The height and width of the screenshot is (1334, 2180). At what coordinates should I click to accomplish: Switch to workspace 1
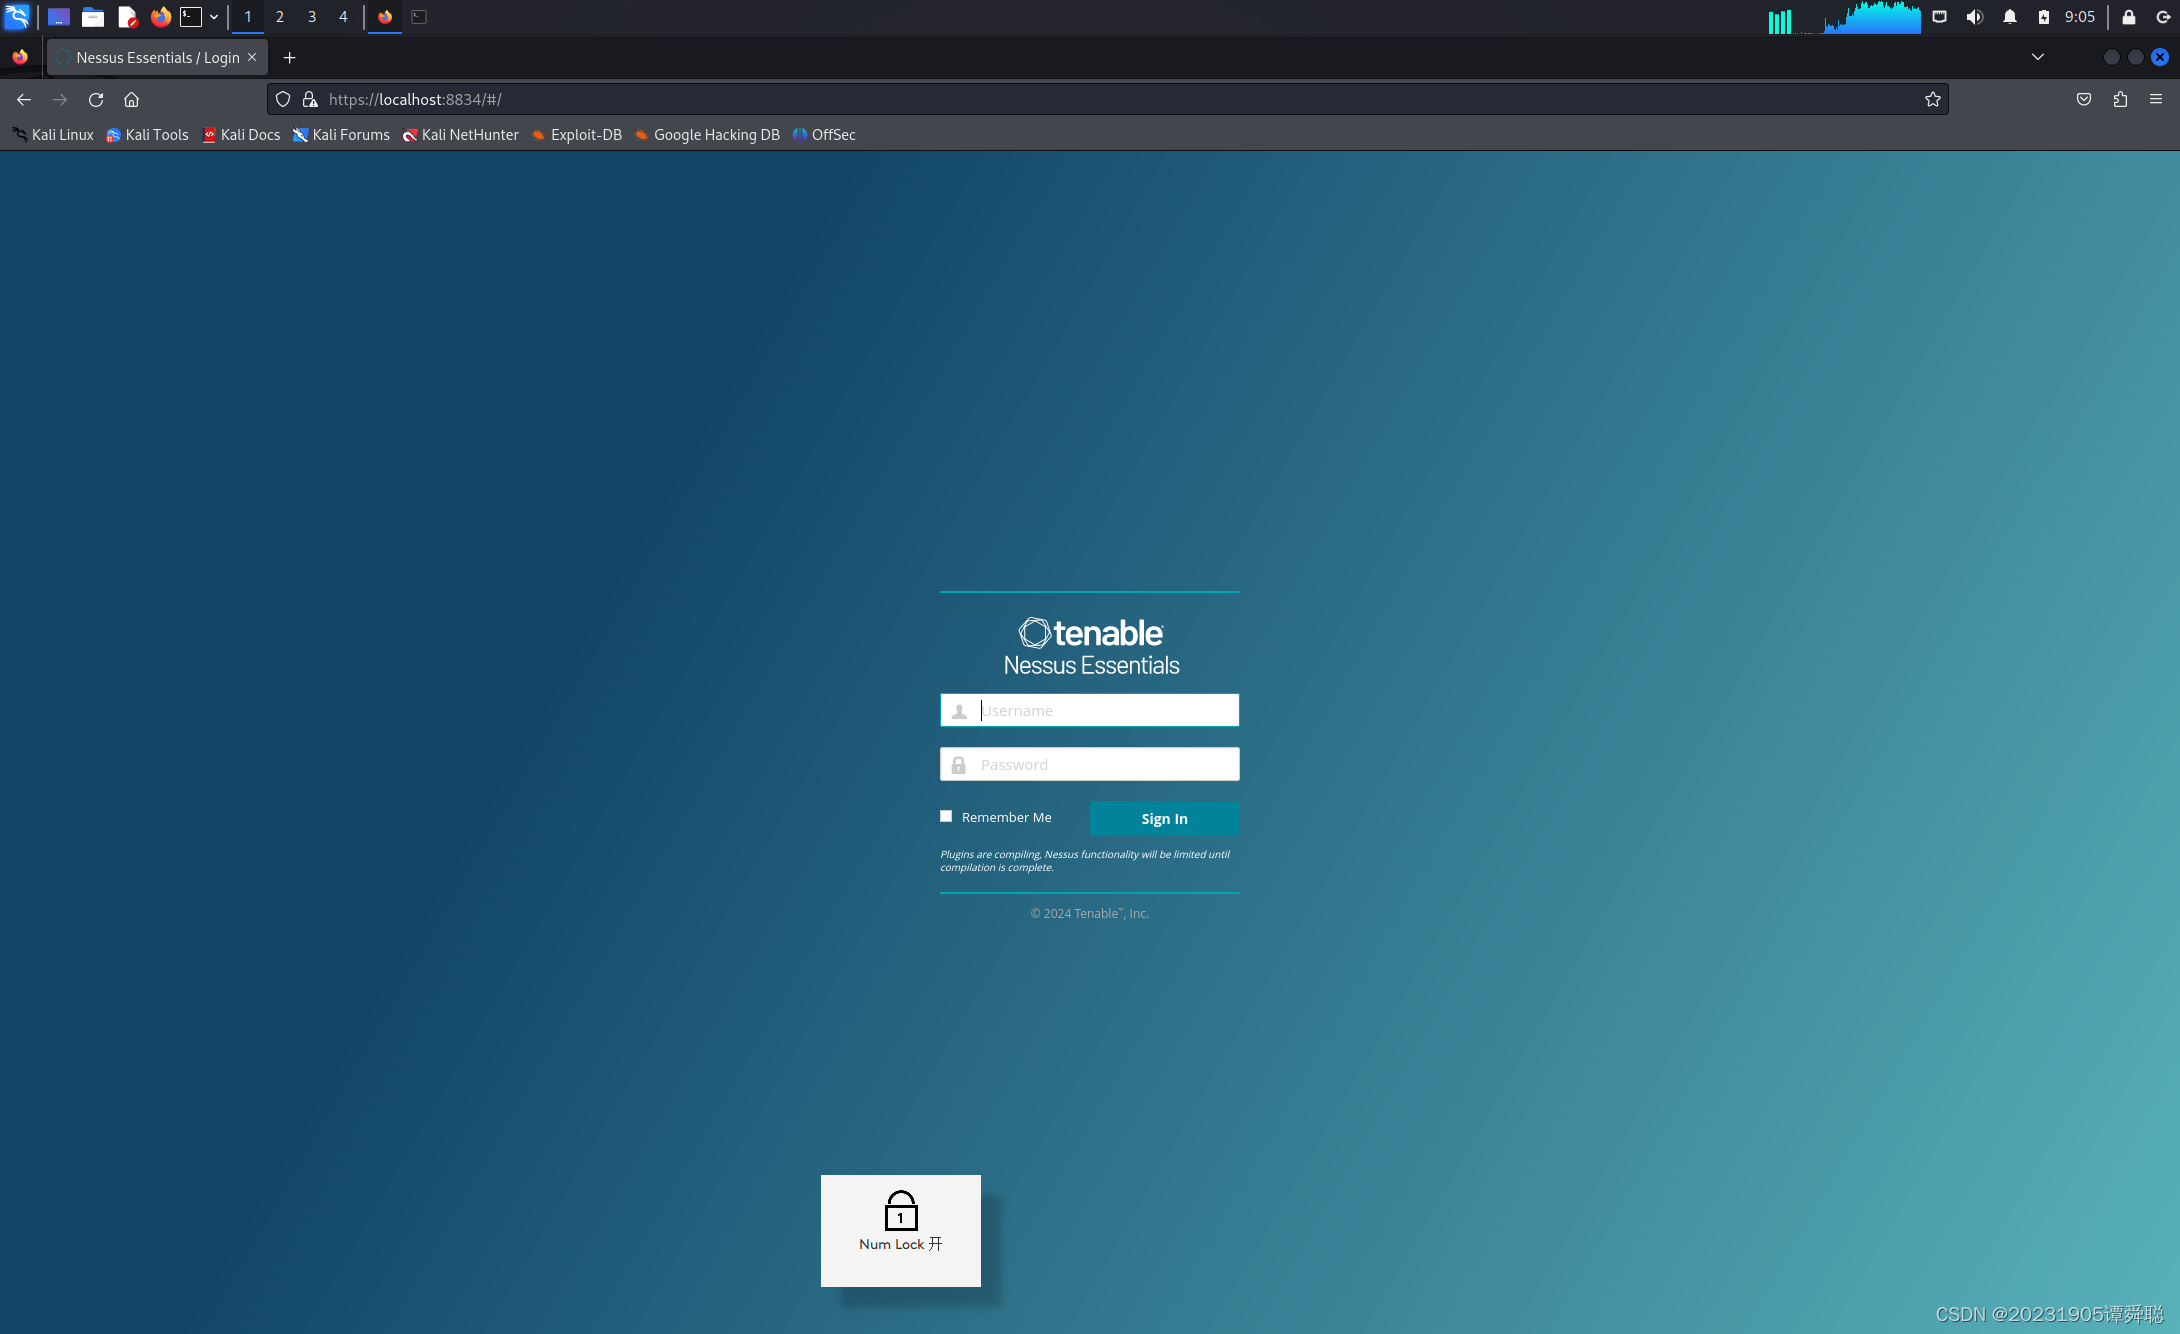point(248,17)
